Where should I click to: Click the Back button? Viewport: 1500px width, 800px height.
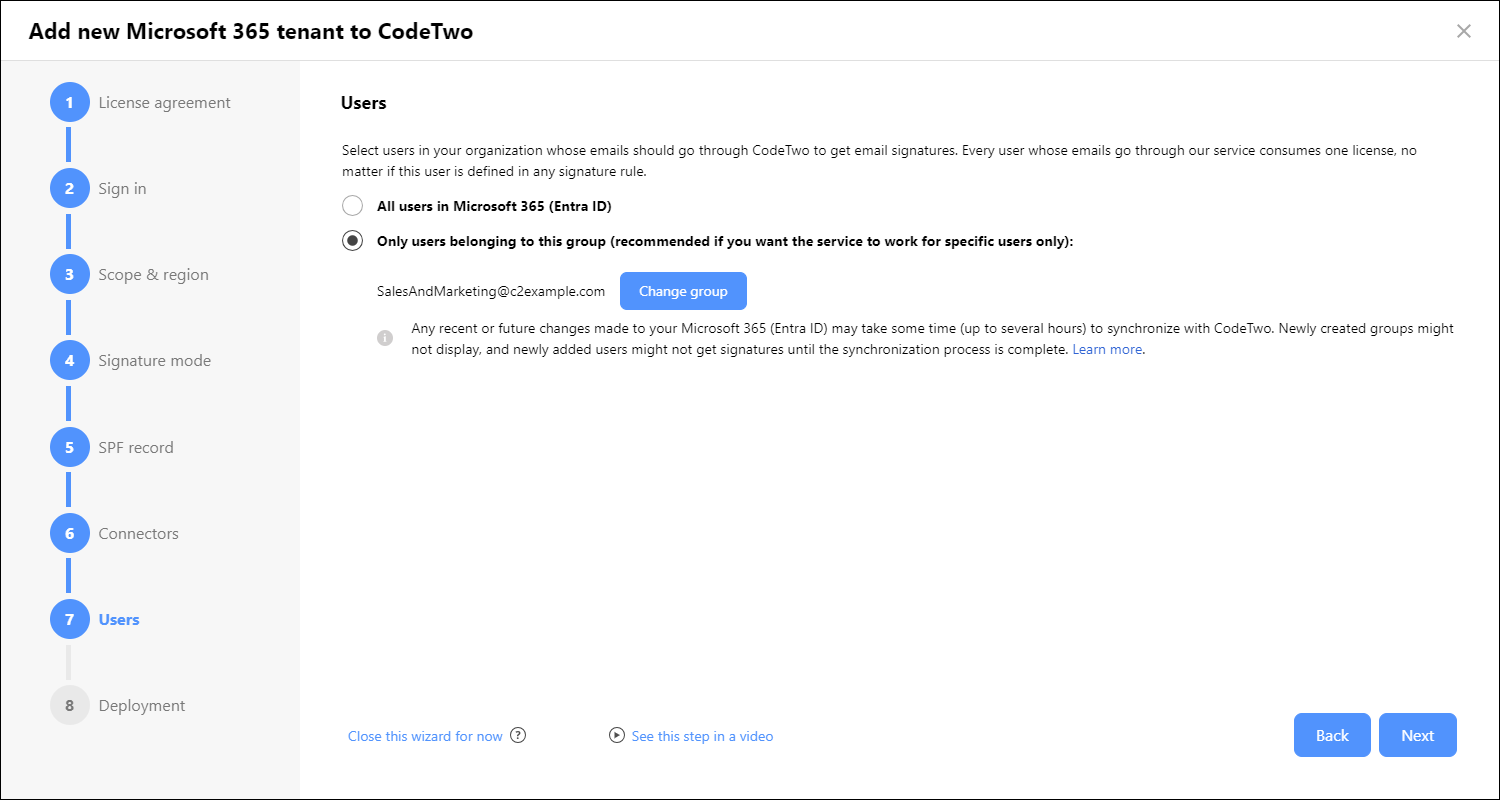[1332, 735]
